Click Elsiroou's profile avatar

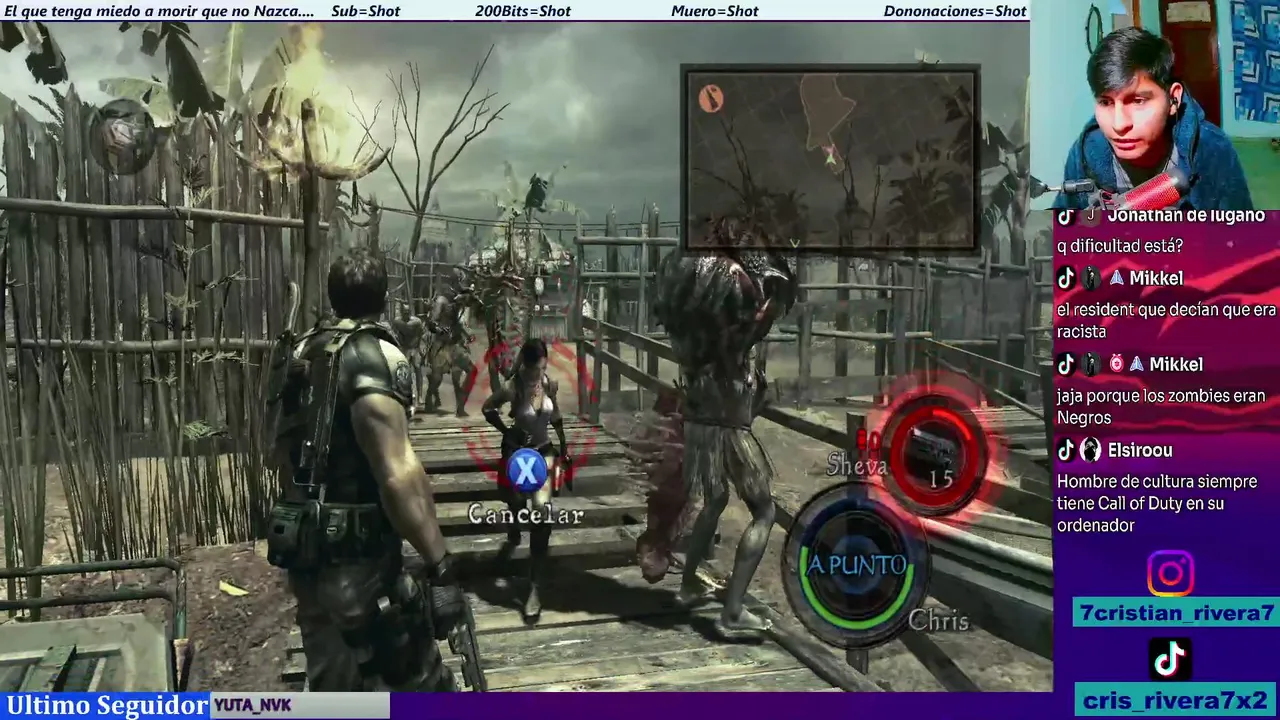(x=1091, y=451)
